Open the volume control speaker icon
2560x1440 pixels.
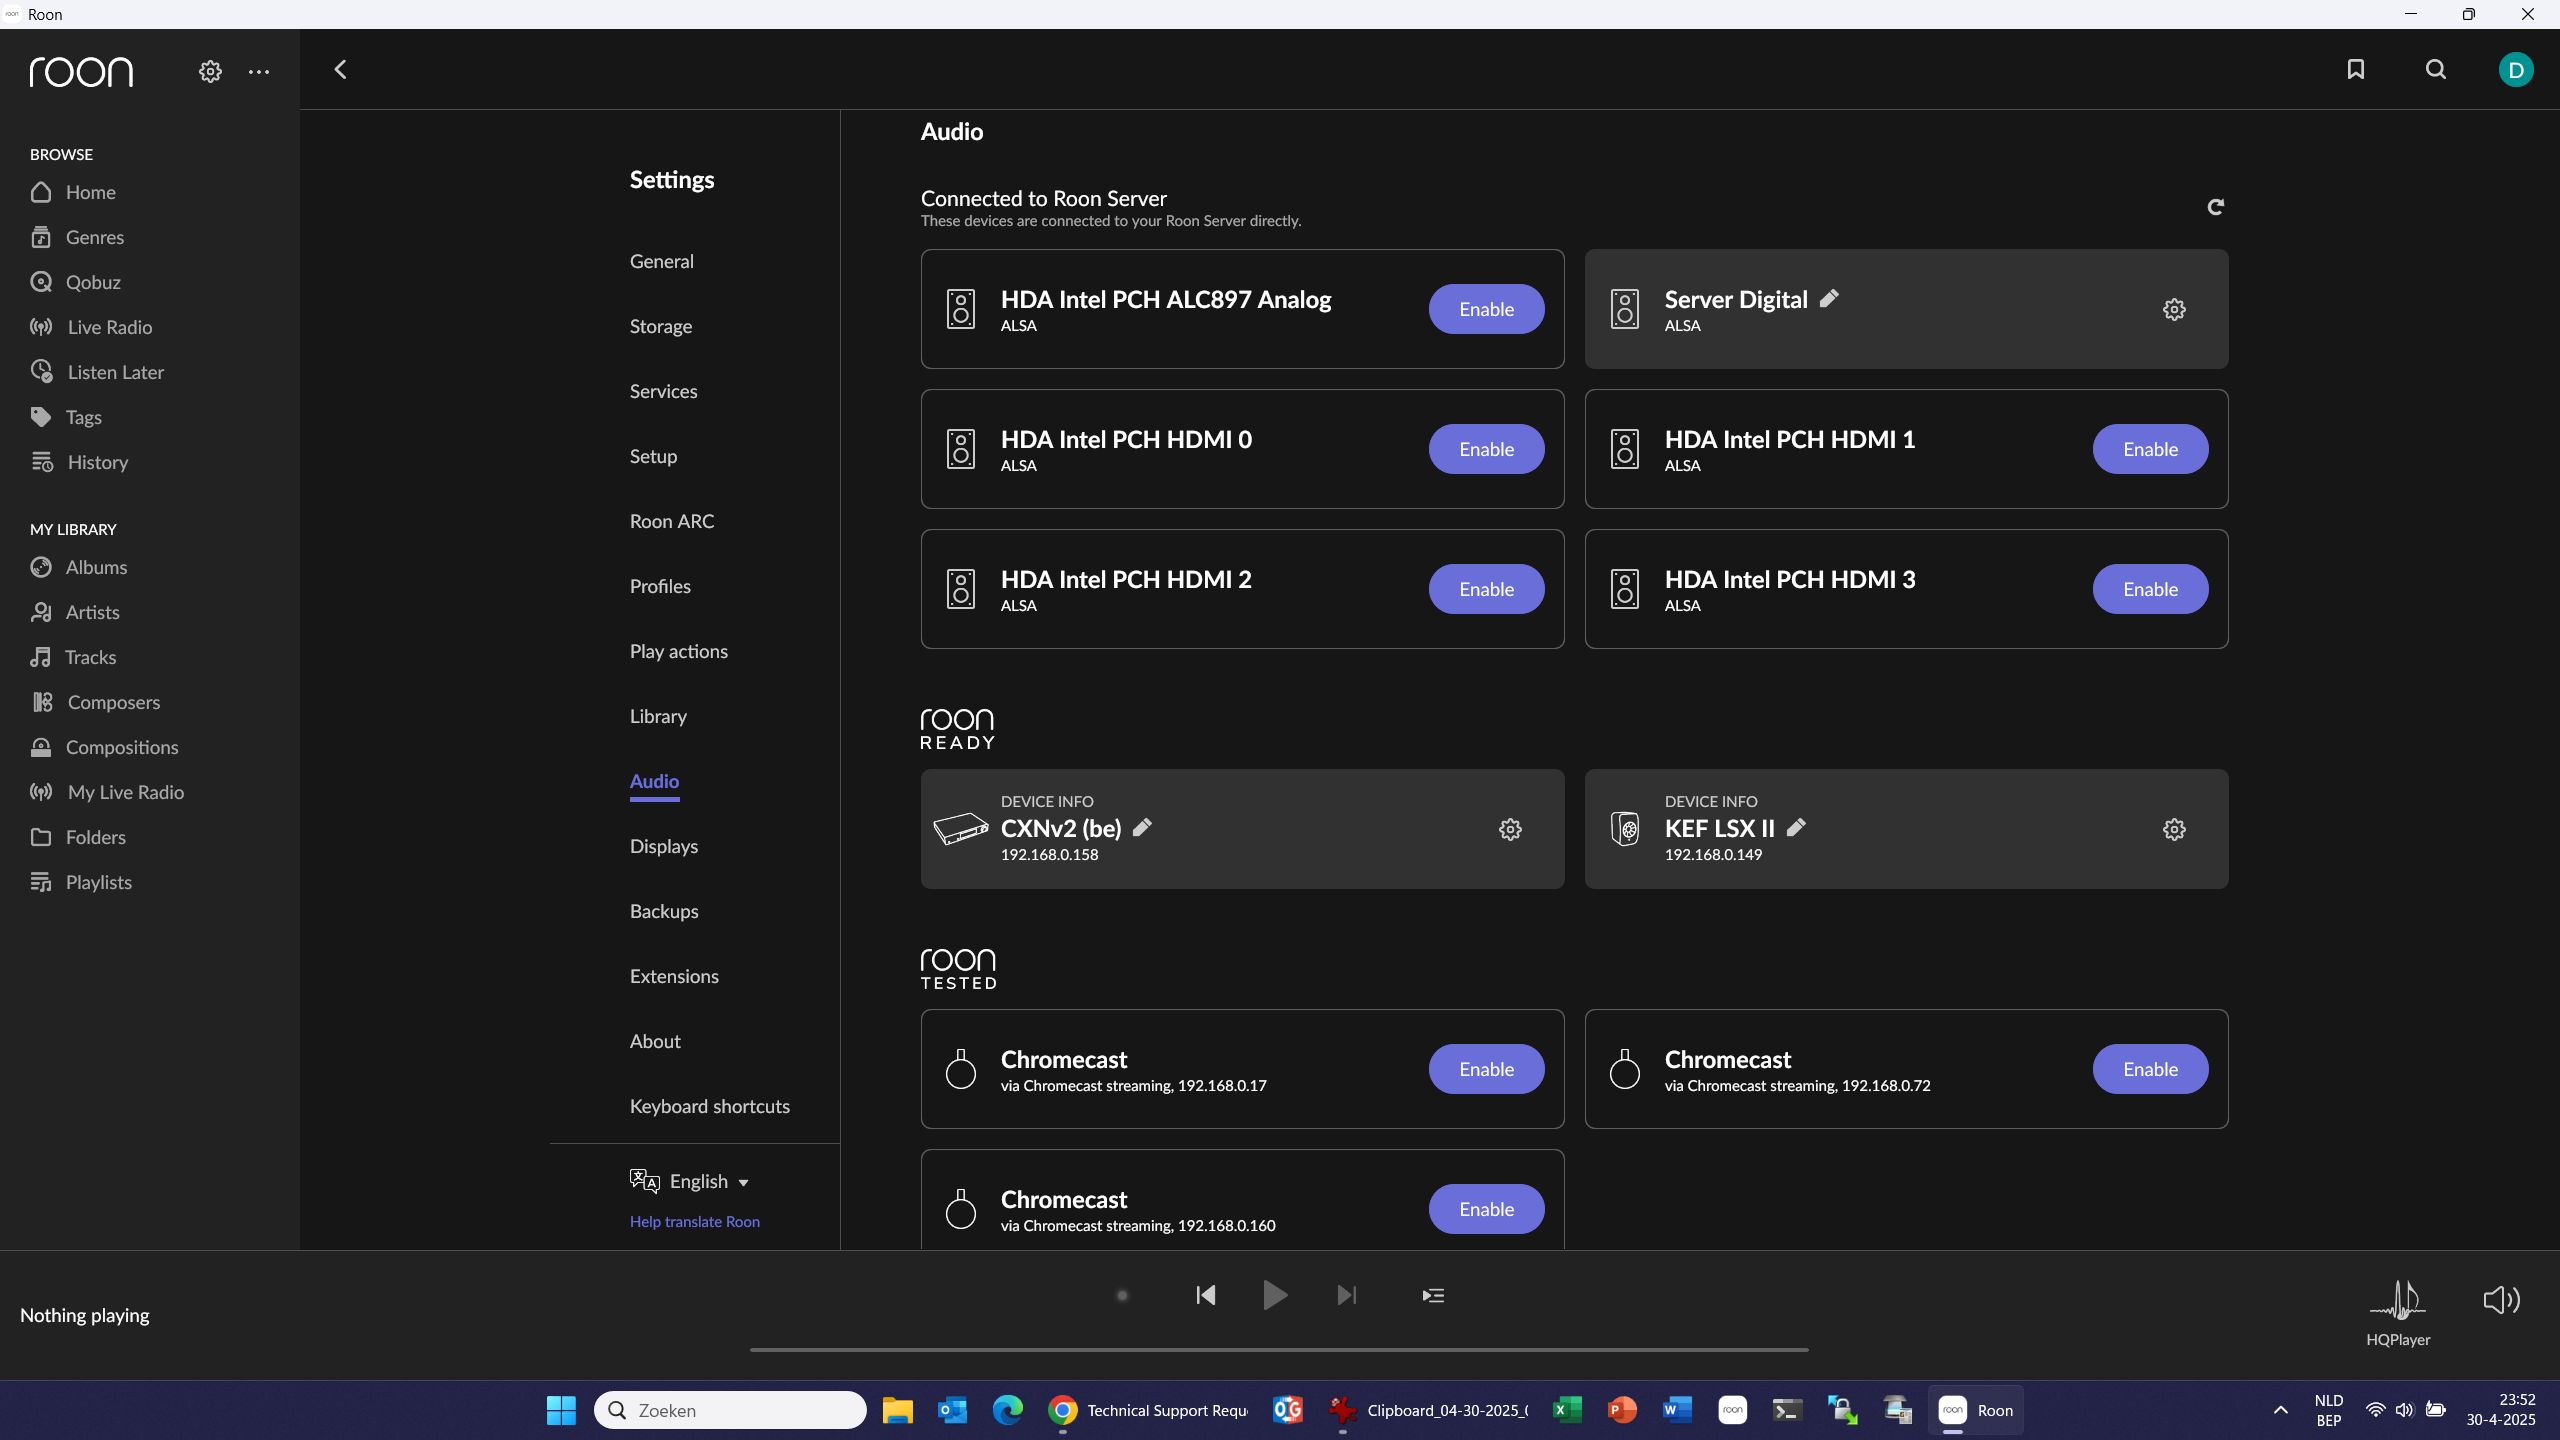[2501, 1299]
